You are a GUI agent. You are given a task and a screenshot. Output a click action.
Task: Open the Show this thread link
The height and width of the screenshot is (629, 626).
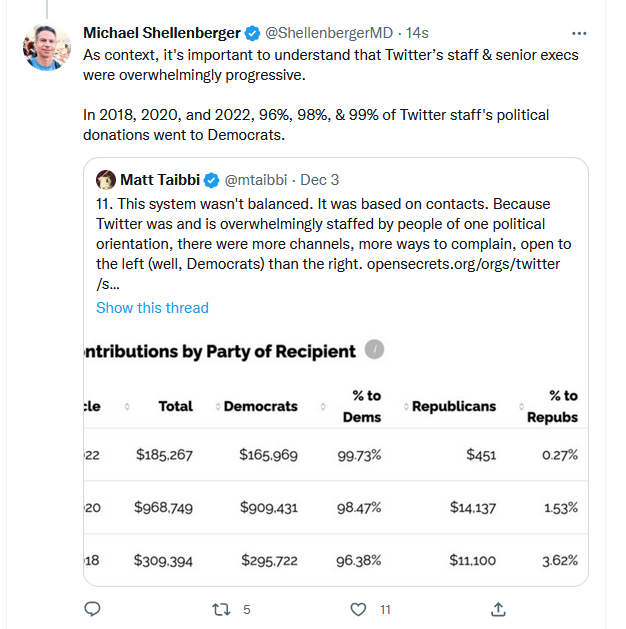152,308
